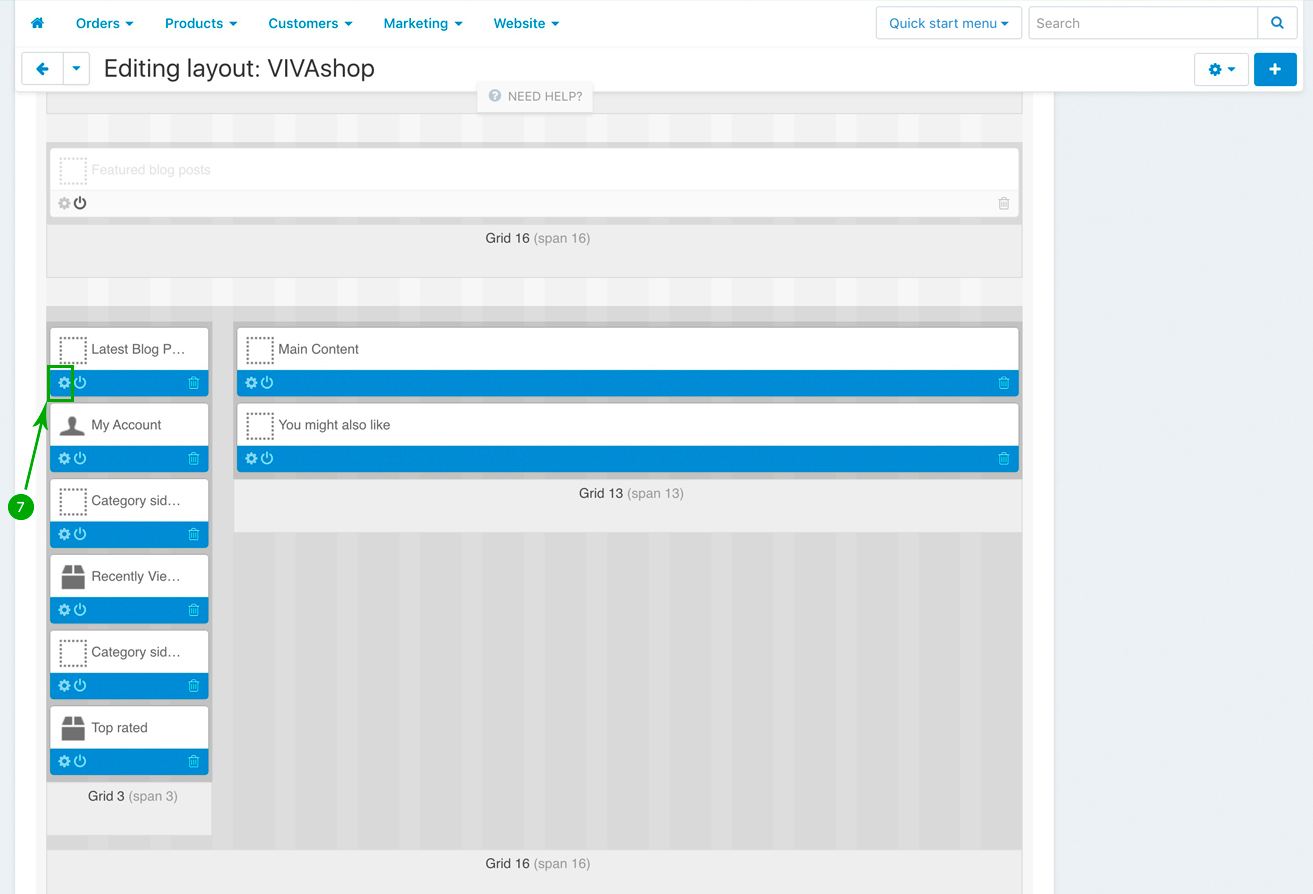Open settings gear for Main Content block
This screenshot has height=894, width=1313.
[x=251, y=383]
